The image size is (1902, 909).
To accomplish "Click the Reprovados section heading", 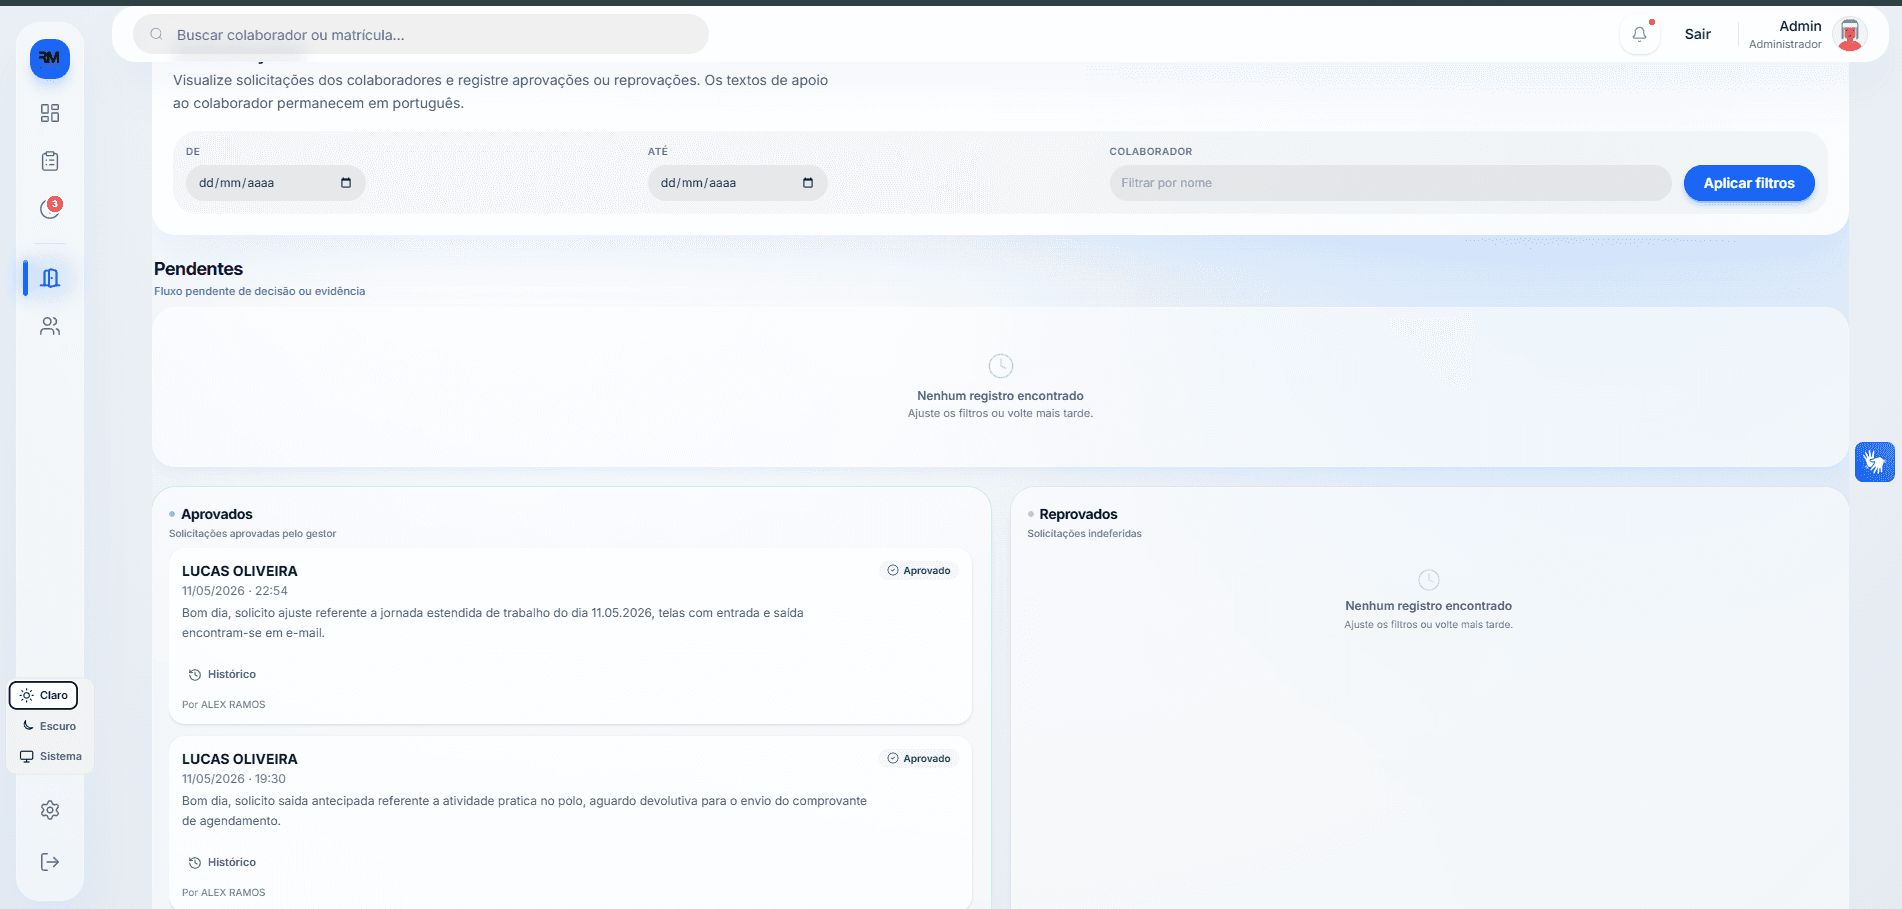I will (1078, 514).
